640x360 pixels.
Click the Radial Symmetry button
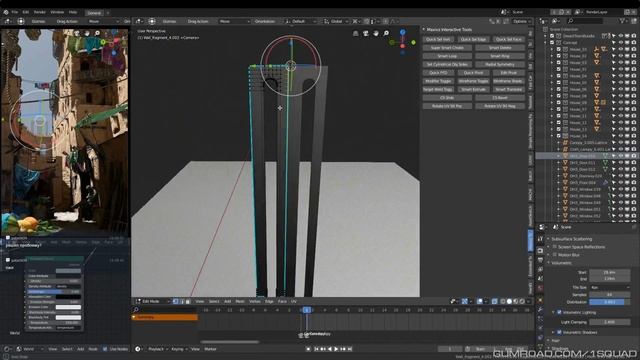500,64
